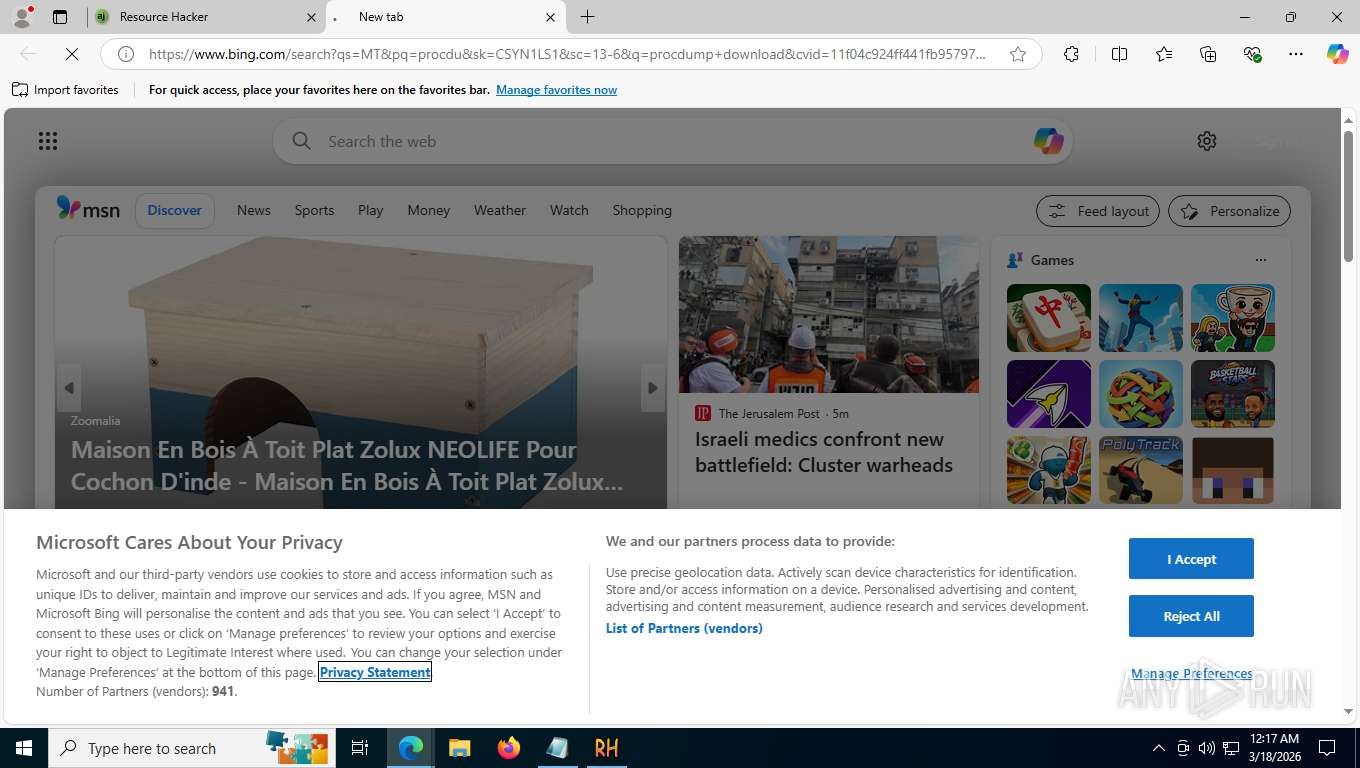
Task: Open the volume control tray icon
Action: tap(1206, 748)
